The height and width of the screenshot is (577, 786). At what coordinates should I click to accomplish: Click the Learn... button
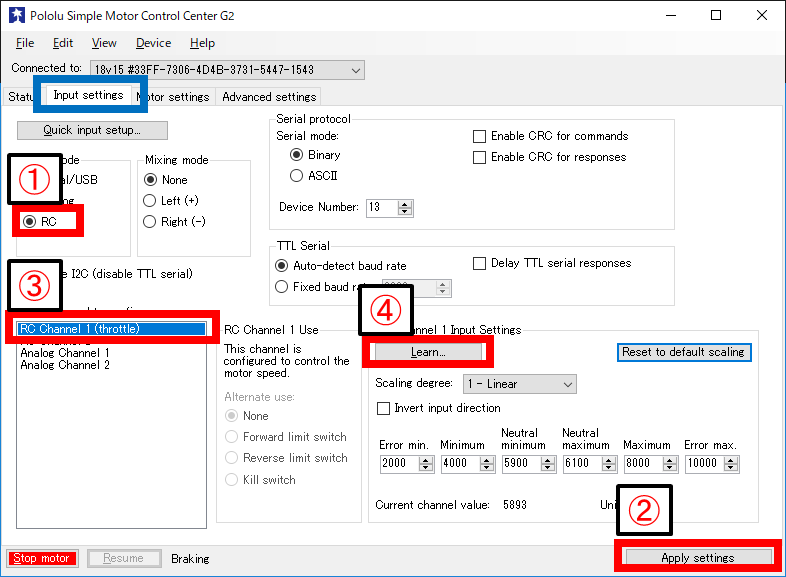(x=428, y=352)
